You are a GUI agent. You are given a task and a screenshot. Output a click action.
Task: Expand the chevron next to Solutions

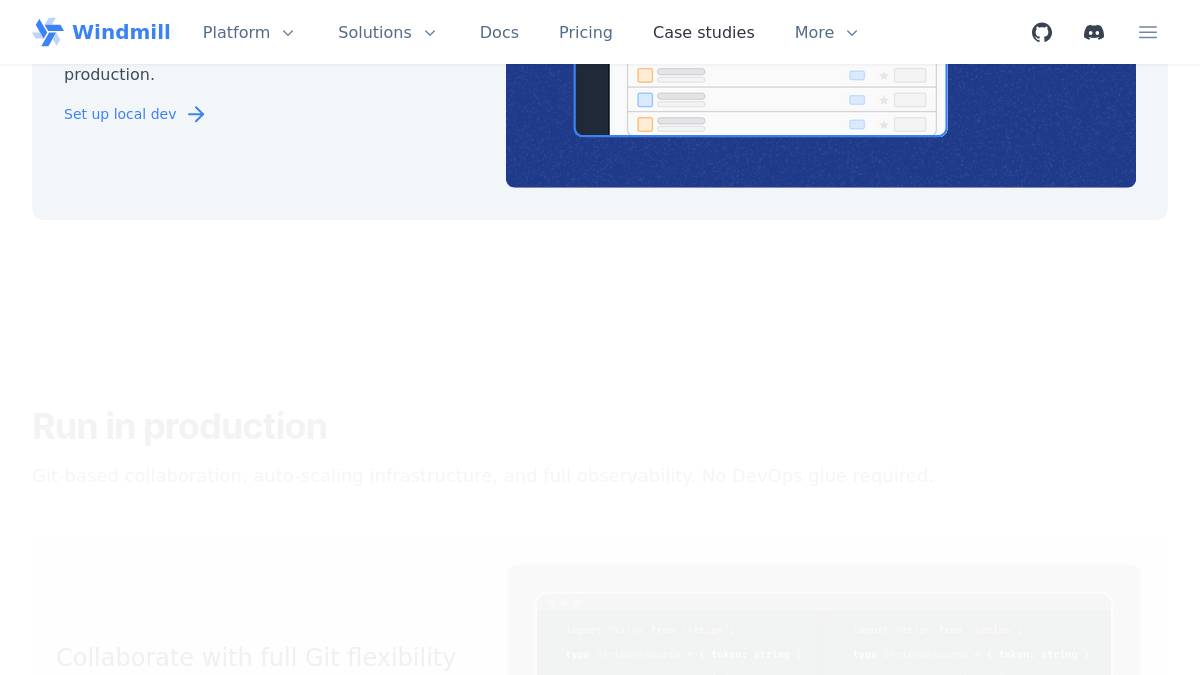(430, 33)
